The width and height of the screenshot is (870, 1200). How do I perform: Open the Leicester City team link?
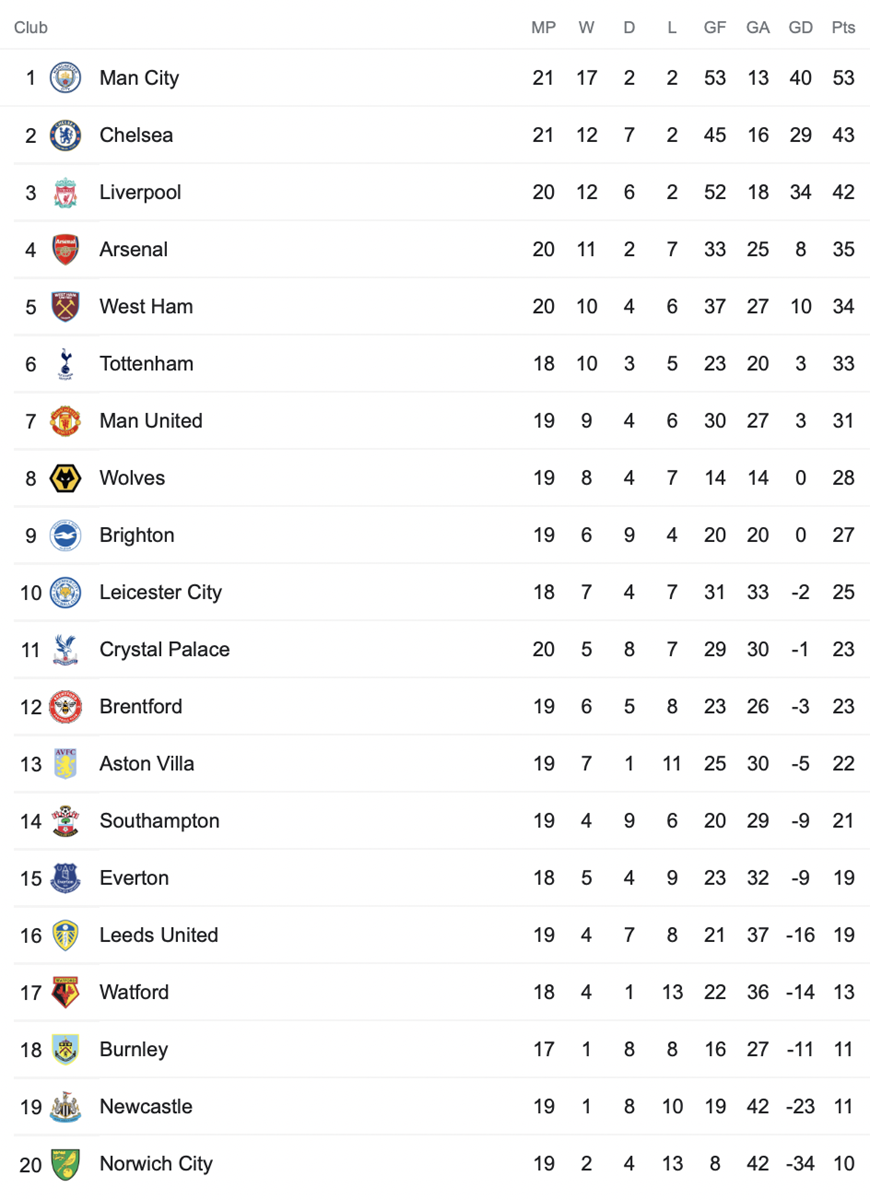point(160,592)
